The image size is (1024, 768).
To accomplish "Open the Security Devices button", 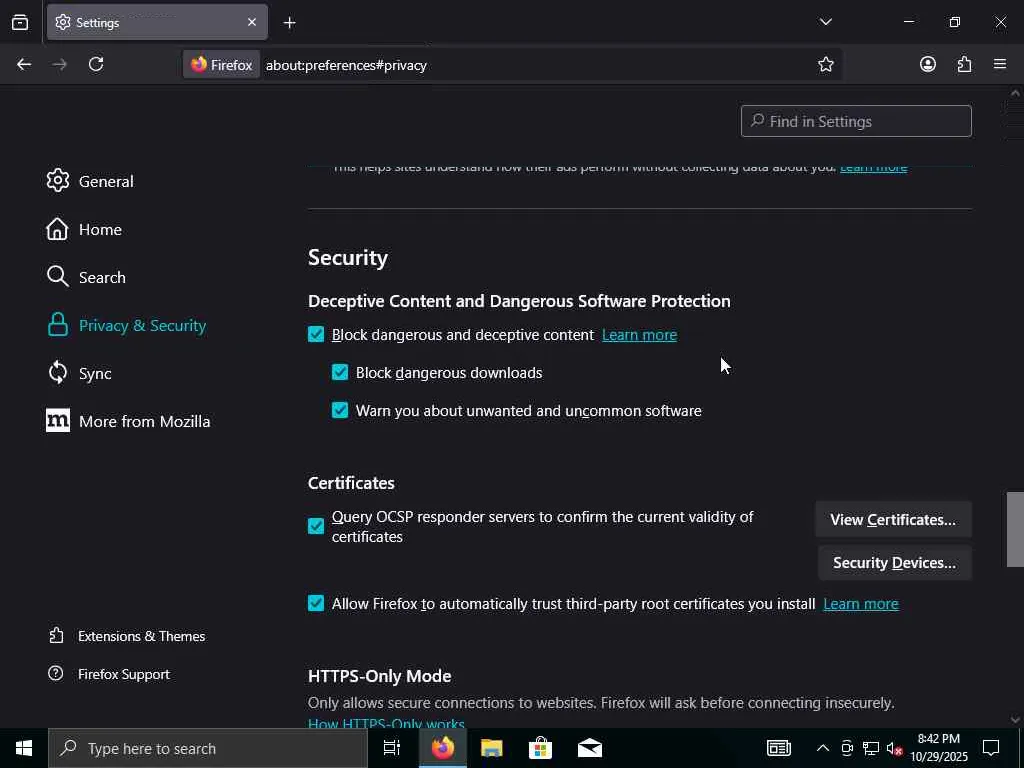I will 894,563.
